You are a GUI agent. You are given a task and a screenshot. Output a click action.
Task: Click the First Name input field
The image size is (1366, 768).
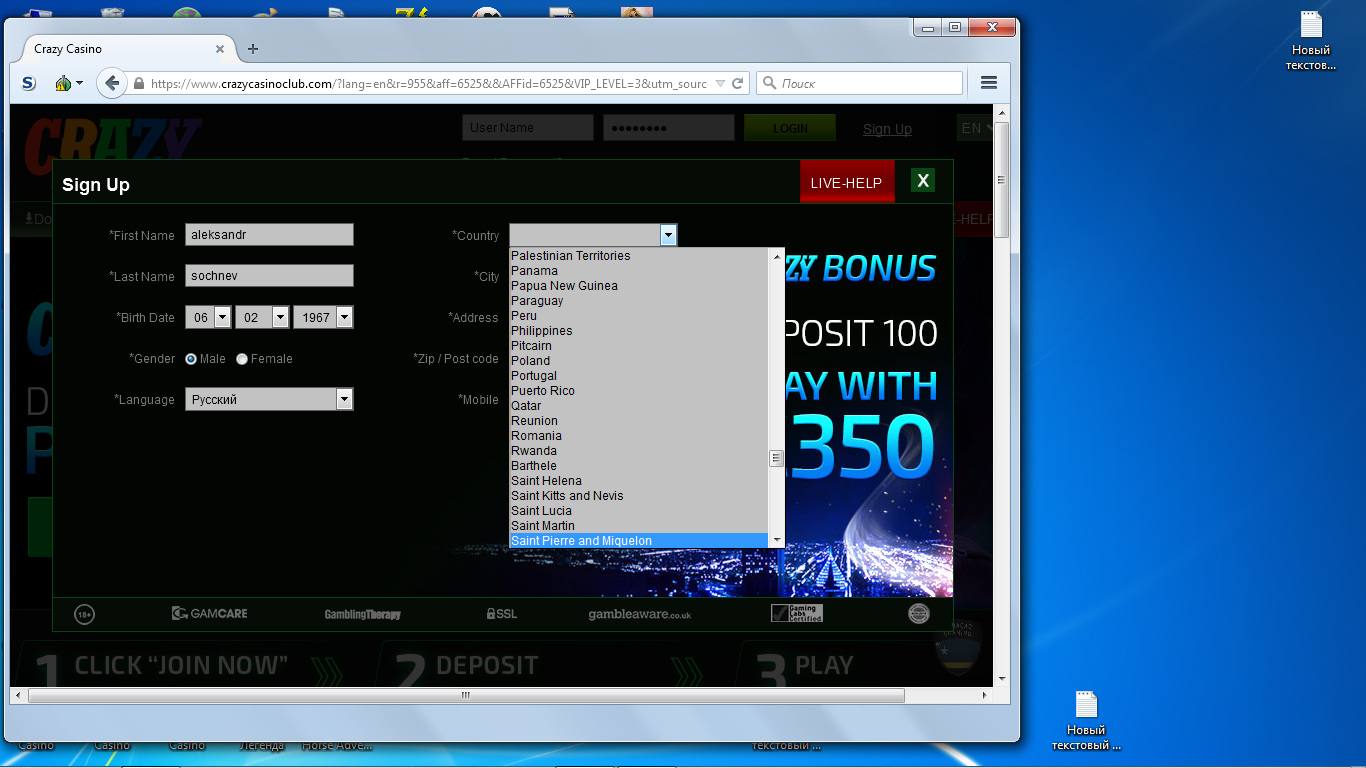tap(269, 235)
